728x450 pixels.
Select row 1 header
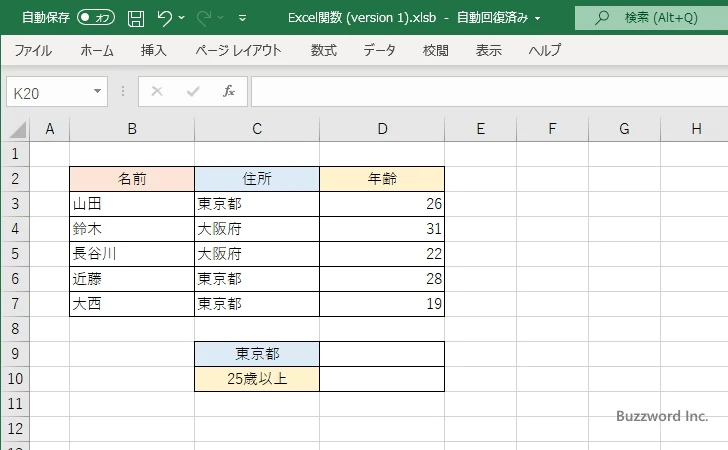(15, 154)
